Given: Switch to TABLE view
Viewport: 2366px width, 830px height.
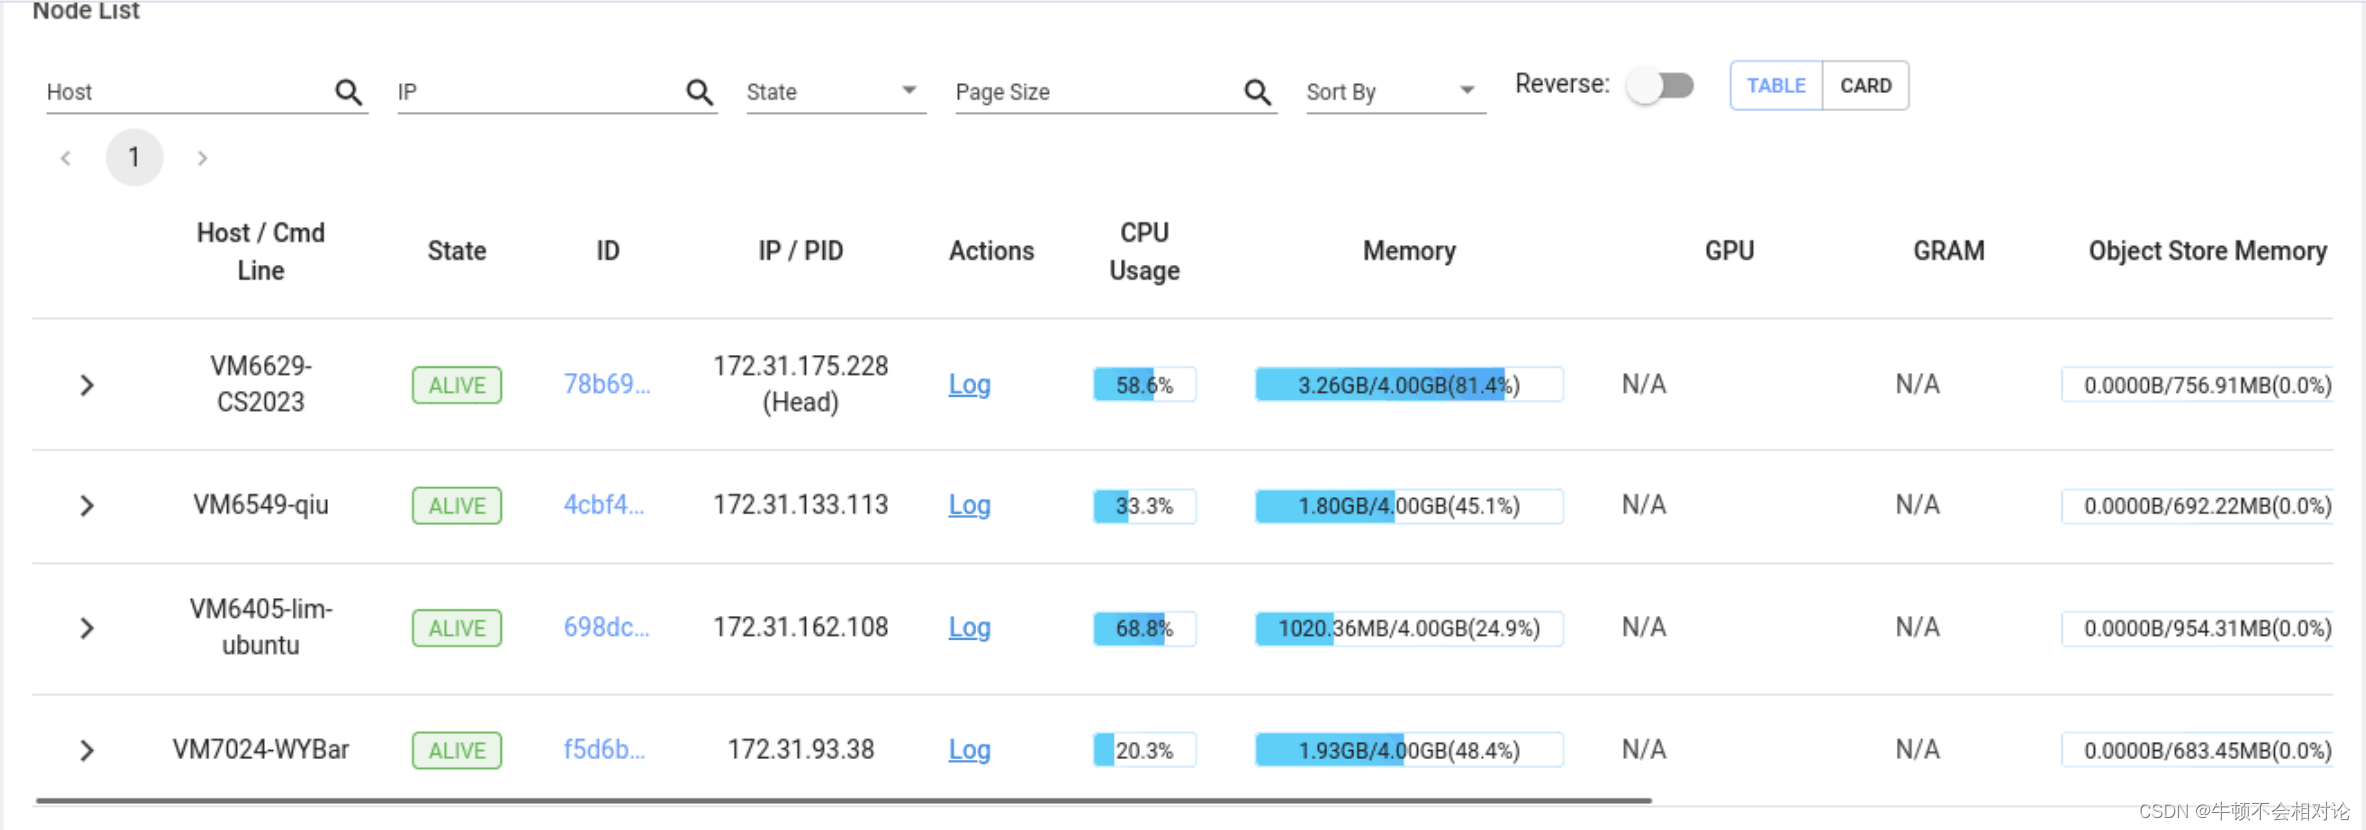Looking at the screenshot, I should 1776,86.
